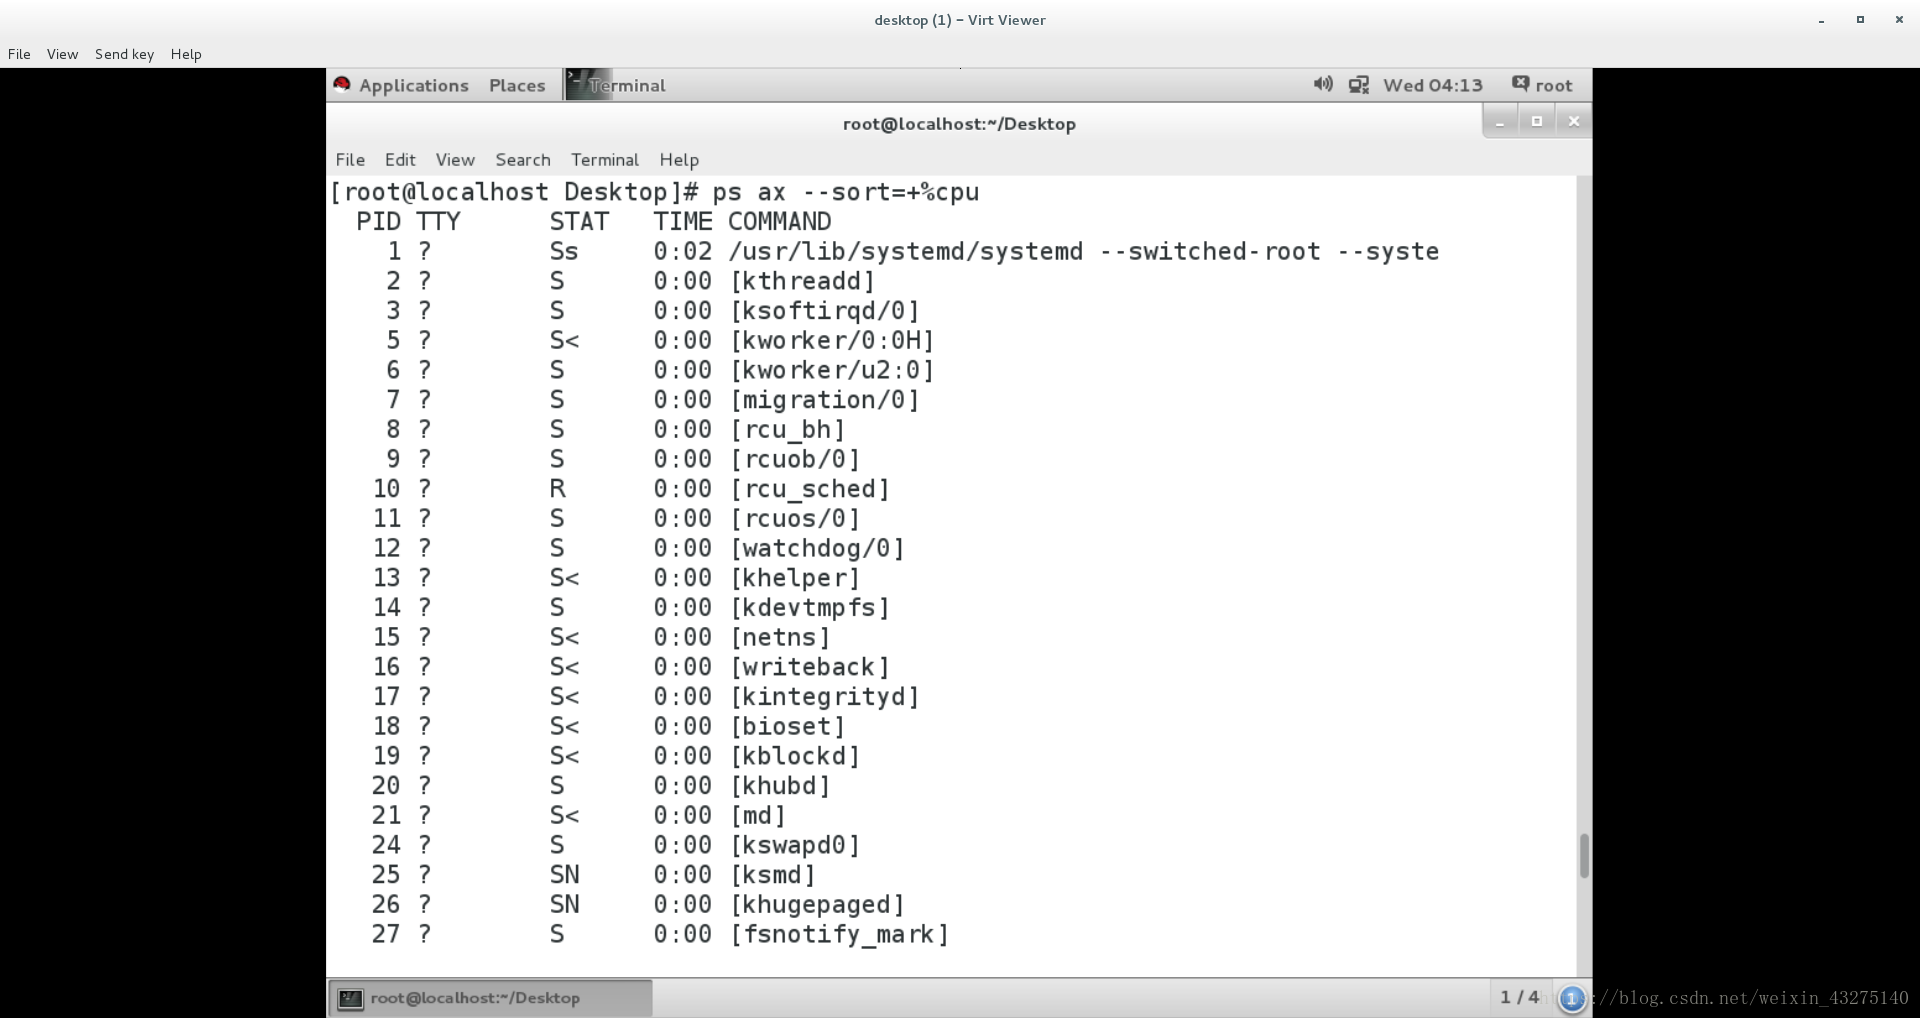Open the volume speaker icon
Viewport: 1920px width, 1018px height.
click(1323, 84)
